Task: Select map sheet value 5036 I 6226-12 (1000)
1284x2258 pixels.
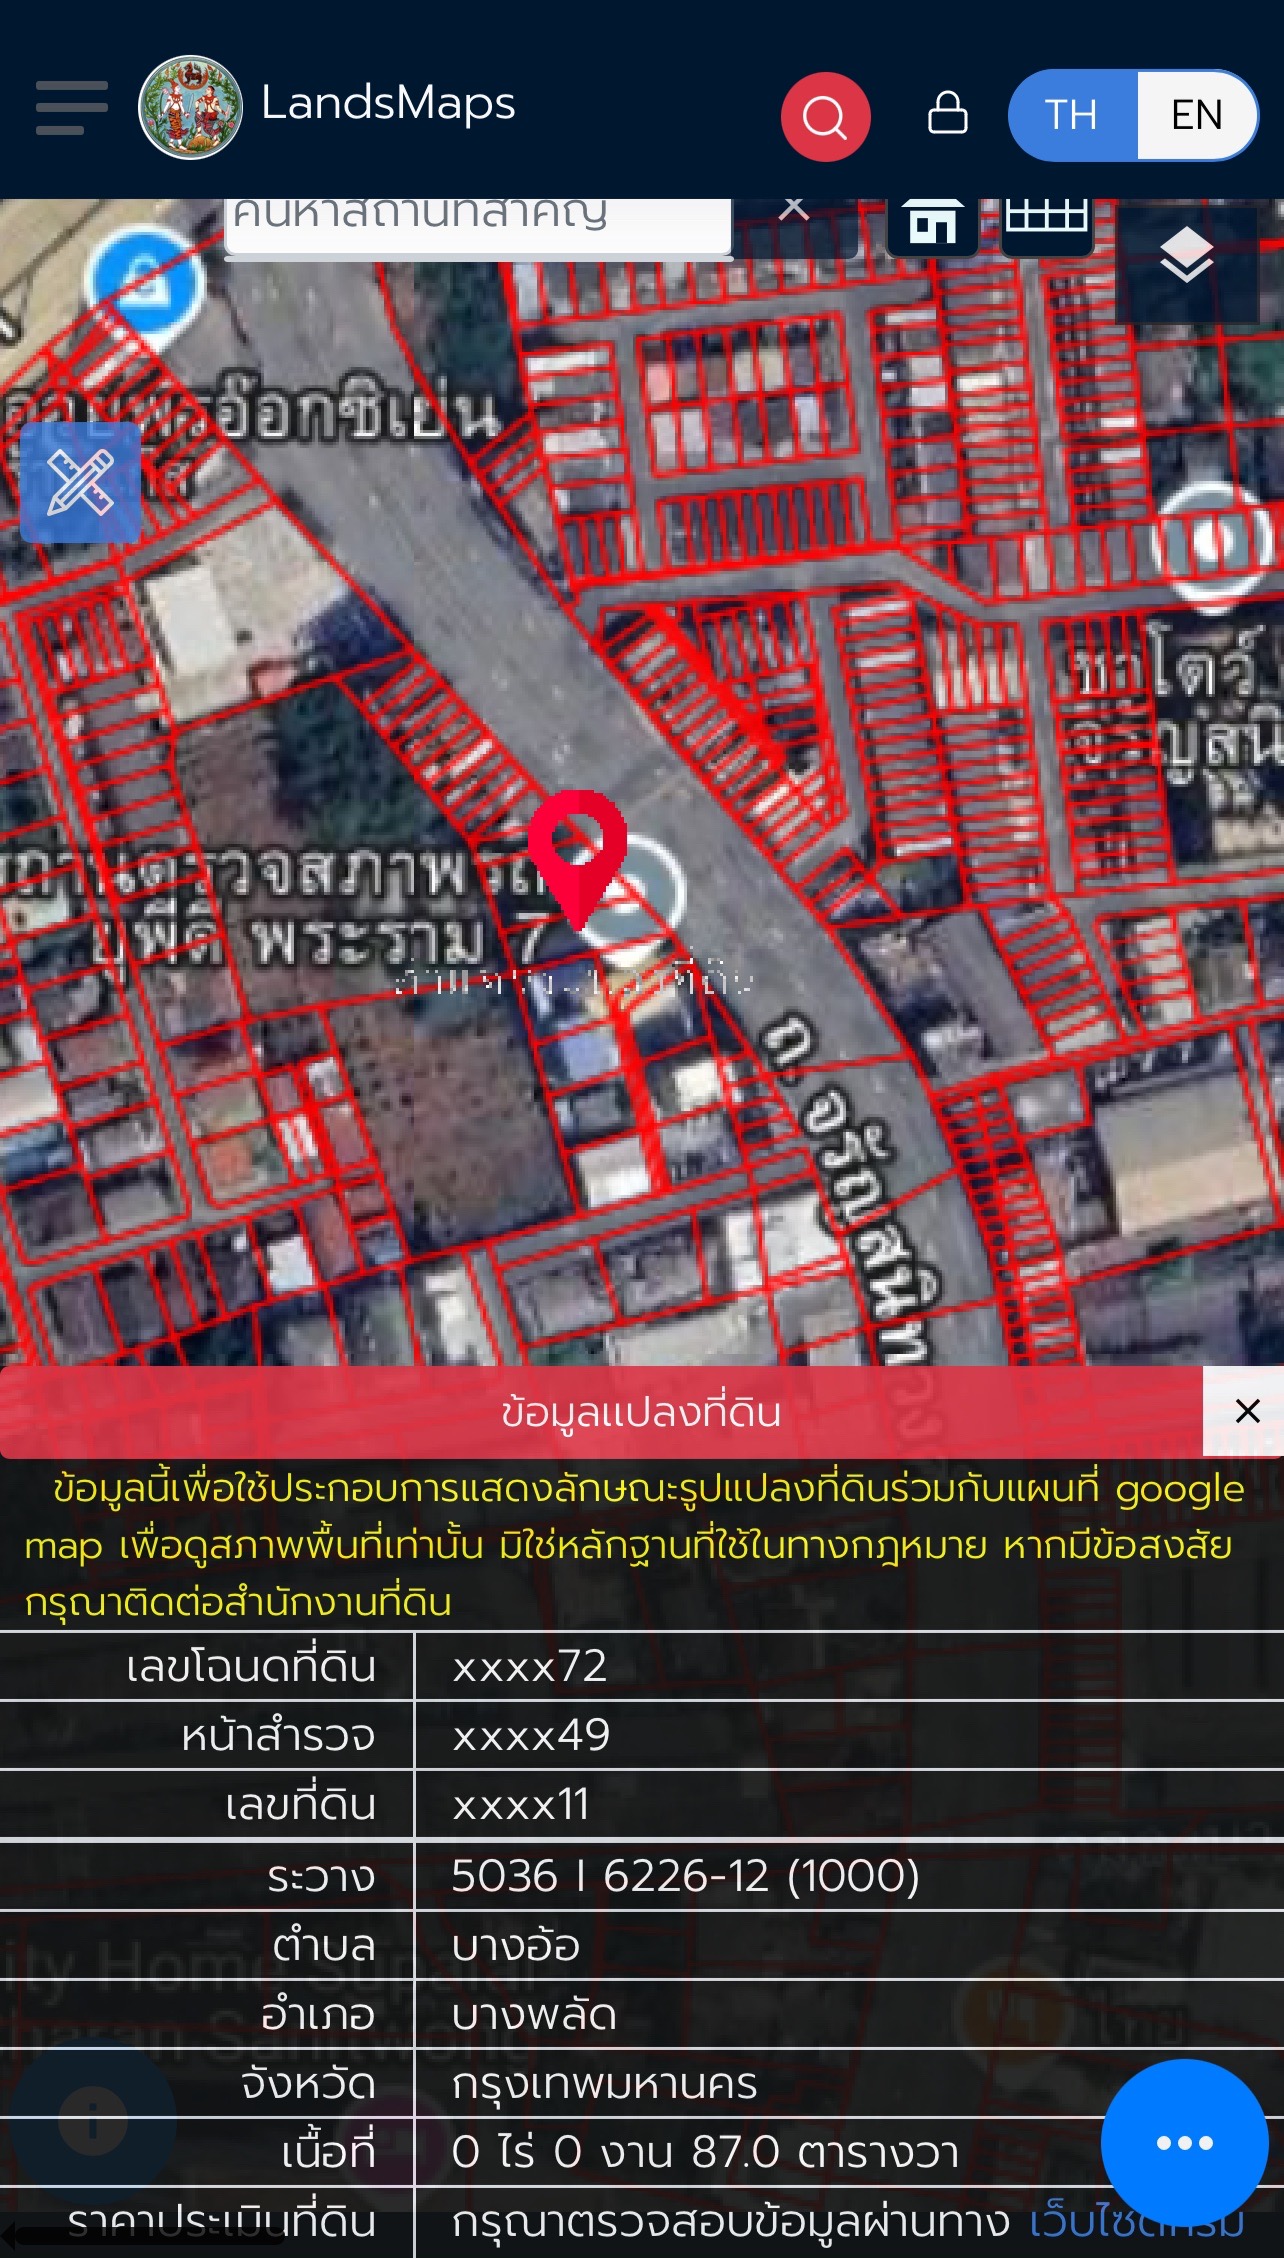Action: [x=685, y=1875]
